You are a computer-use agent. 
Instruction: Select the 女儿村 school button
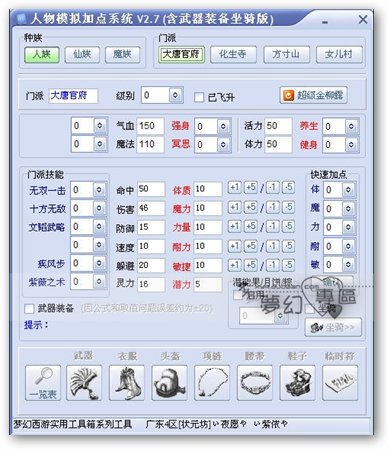click(339, 55)
